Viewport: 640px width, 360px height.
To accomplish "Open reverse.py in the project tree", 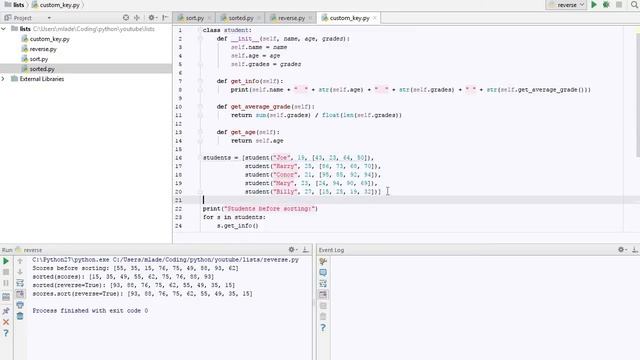I will pos(43,49).
